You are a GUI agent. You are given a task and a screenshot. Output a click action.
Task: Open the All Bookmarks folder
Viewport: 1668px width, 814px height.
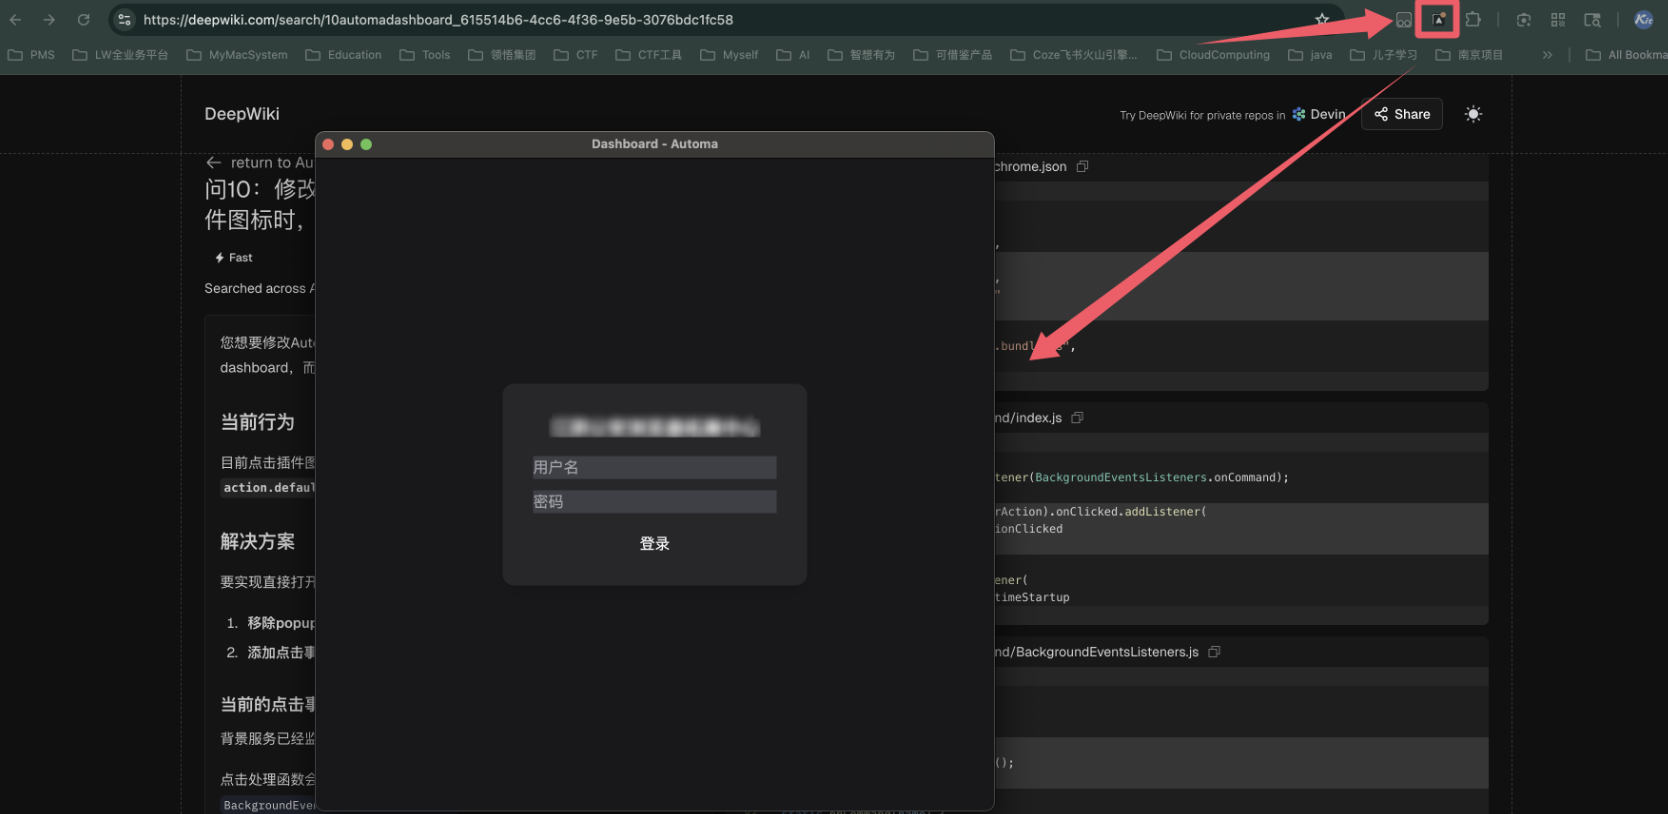pos(1626,55)
